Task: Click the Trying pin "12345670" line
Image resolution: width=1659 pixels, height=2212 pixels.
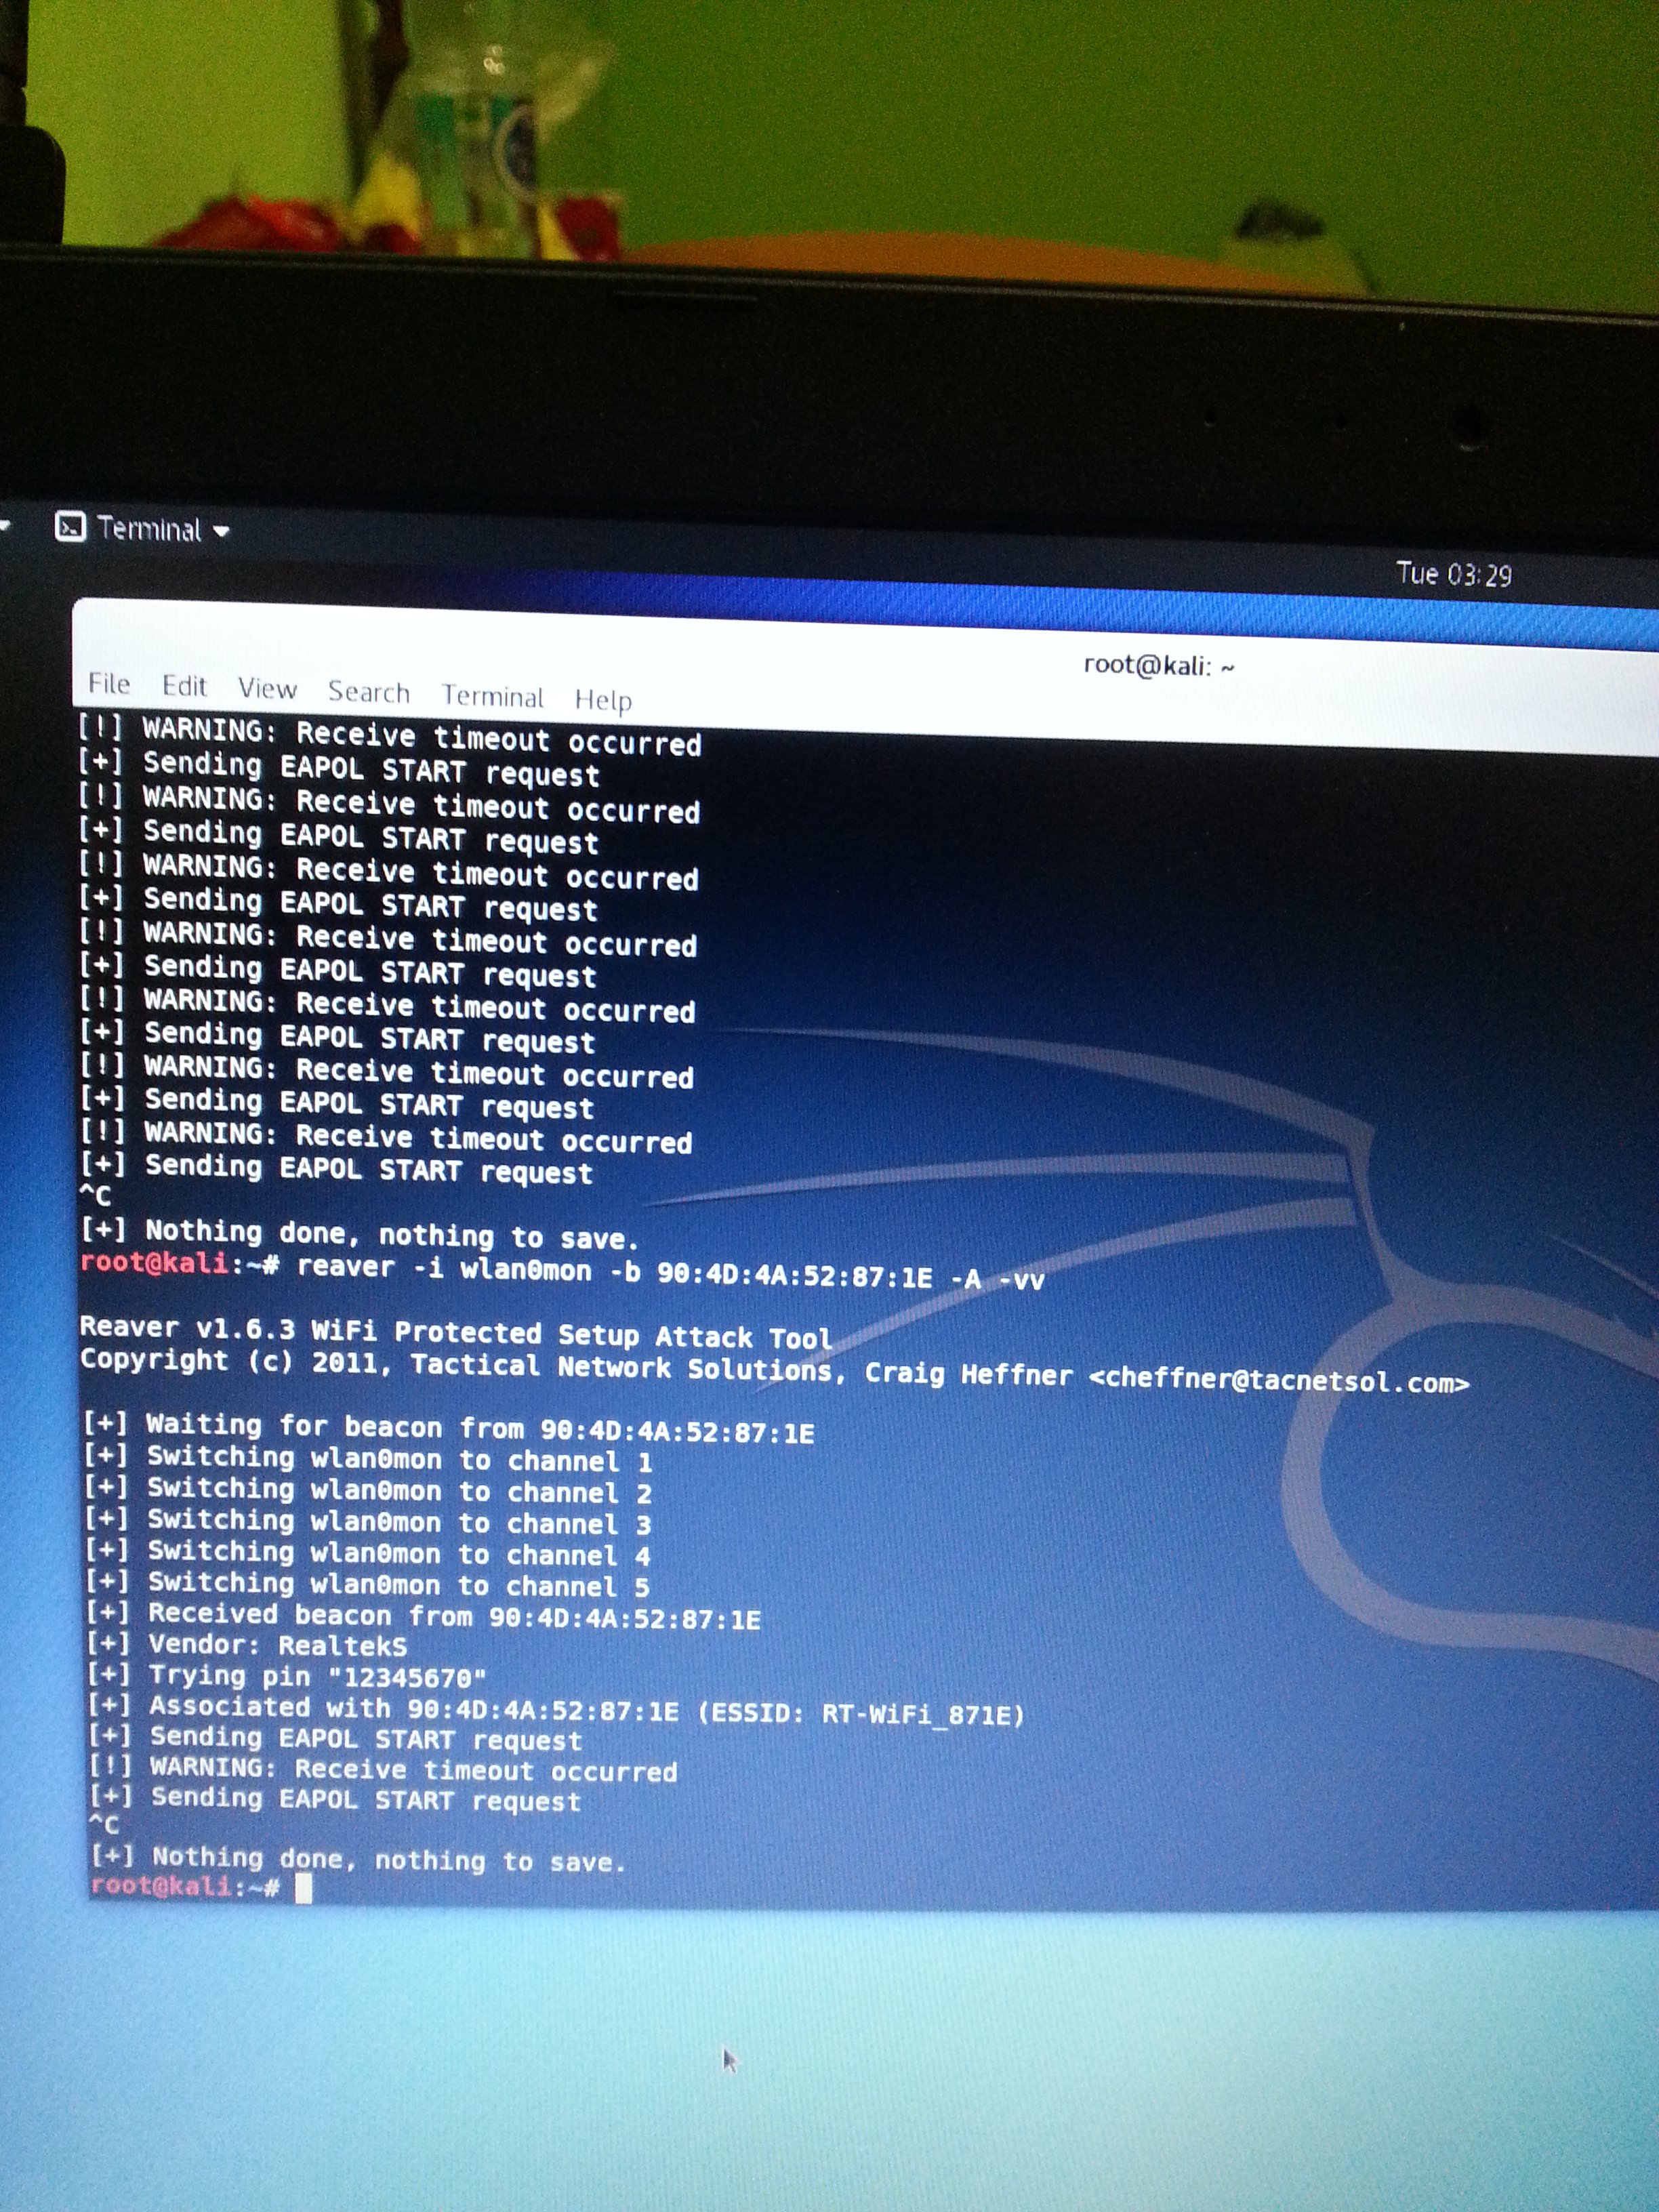Action: 317,1678
